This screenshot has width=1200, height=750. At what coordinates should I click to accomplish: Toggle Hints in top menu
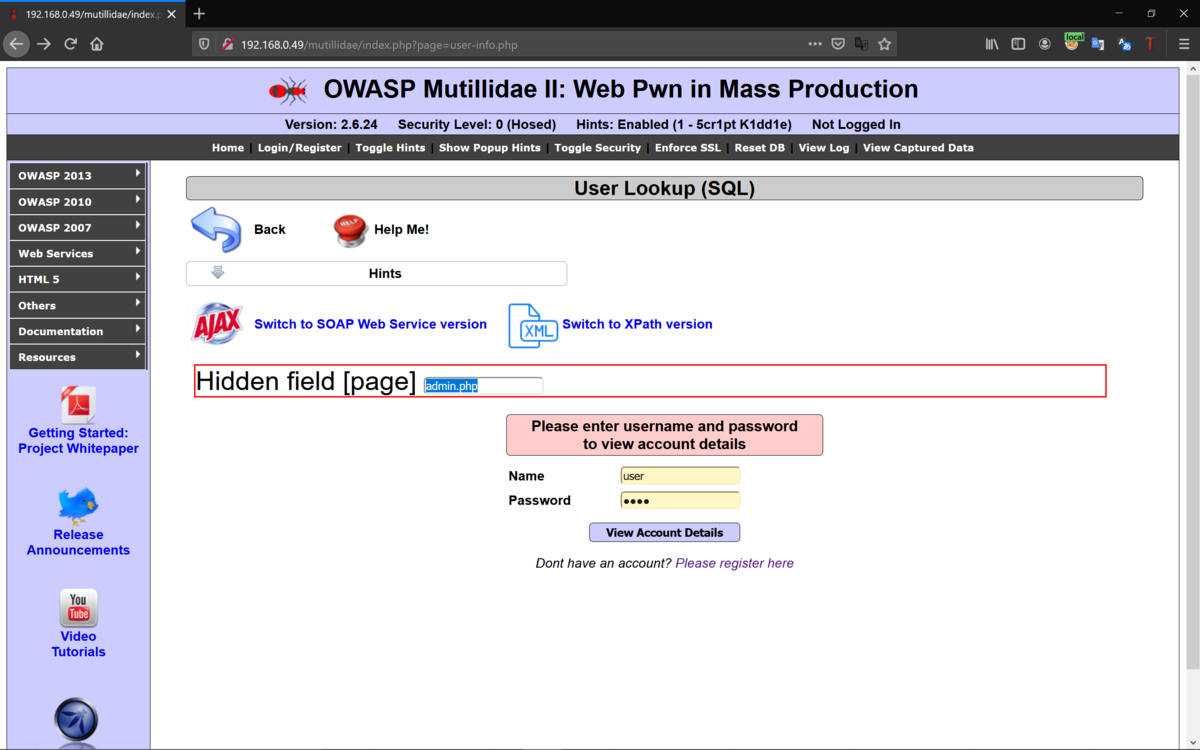pos(390,148)
